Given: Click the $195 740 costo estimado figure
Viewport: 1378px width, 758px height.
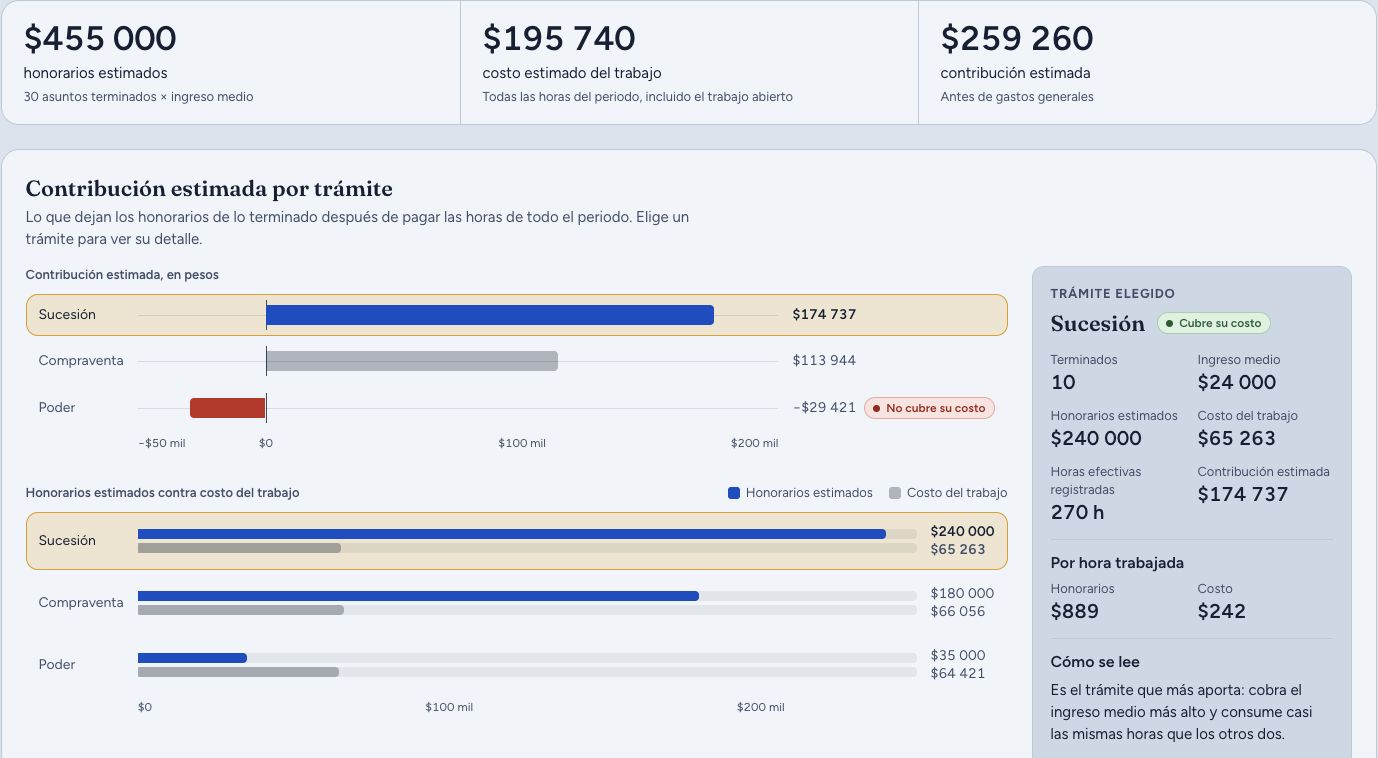Looking at the screenshot, I should point(559,39).
